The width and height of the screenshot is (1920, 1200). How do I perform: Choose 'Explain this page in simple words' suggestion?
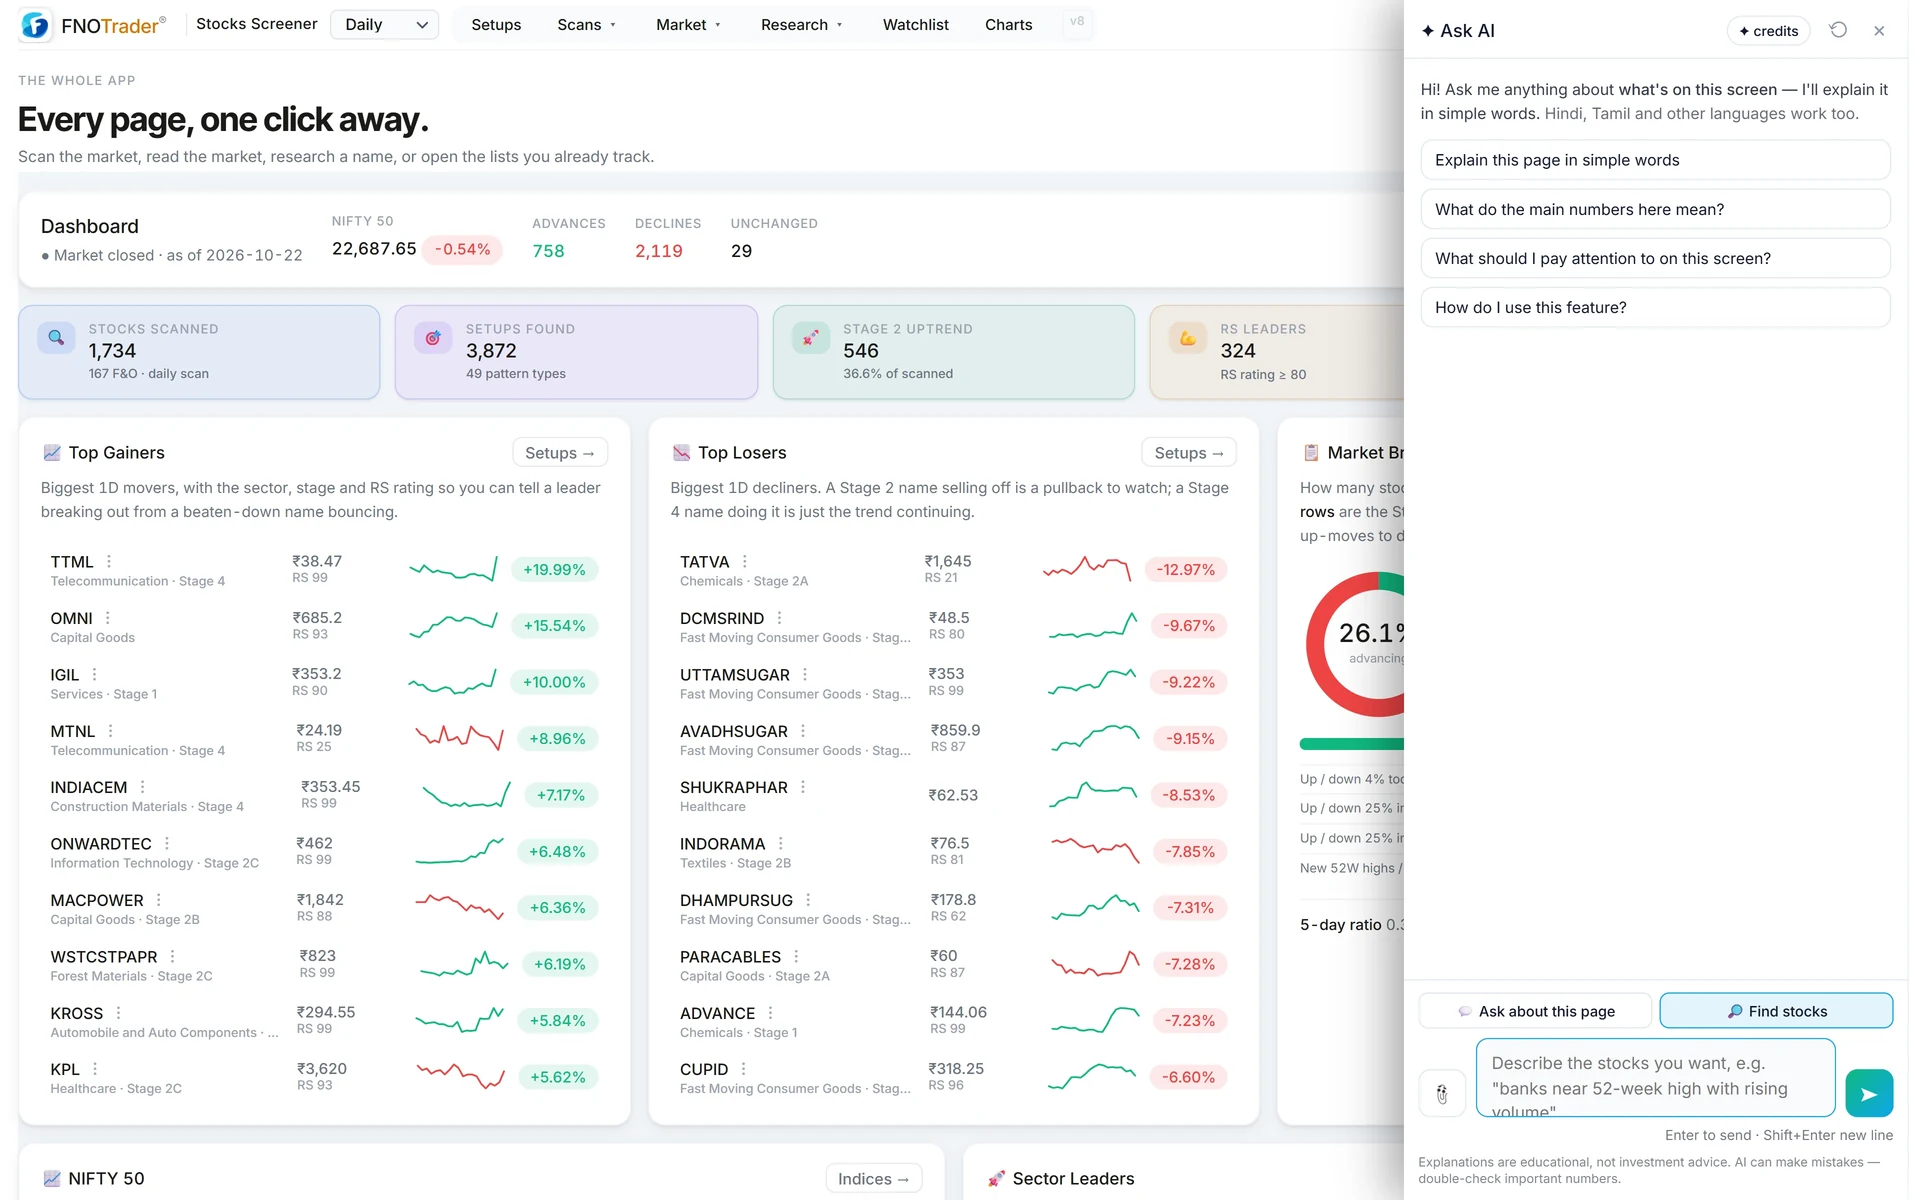click(1655, 160)
